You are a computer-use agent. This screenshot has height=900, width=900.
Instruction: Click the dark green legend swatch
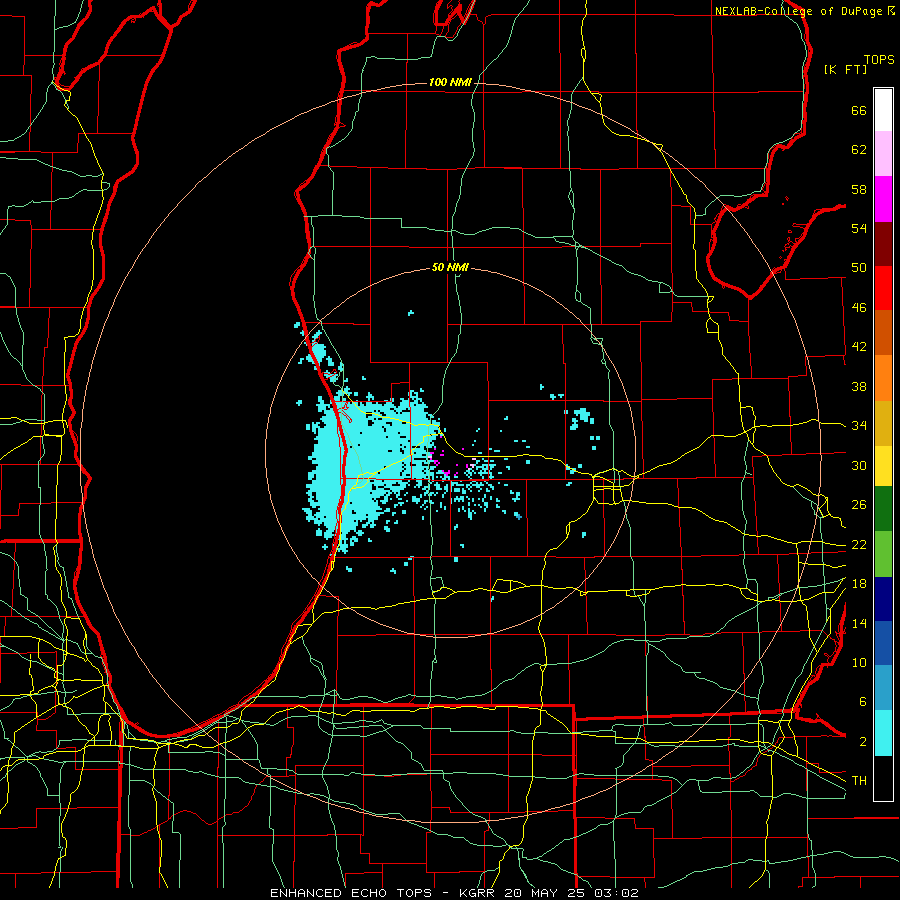pyautogui.click(x=883, y=509)
